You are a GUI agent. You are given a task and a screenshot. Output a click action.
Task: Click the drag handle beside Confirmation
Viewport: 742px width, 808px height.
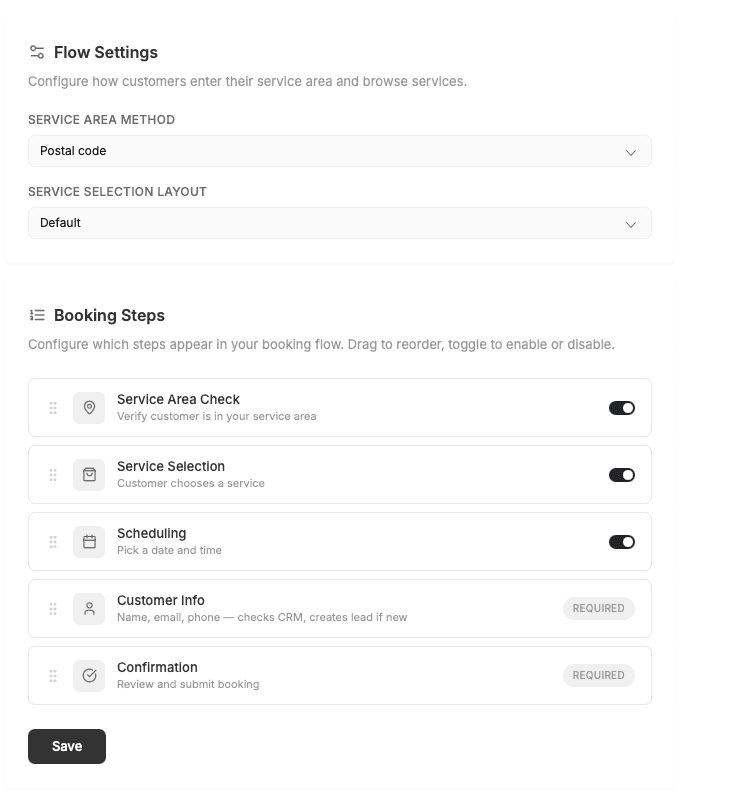click(x=52, y=675)
